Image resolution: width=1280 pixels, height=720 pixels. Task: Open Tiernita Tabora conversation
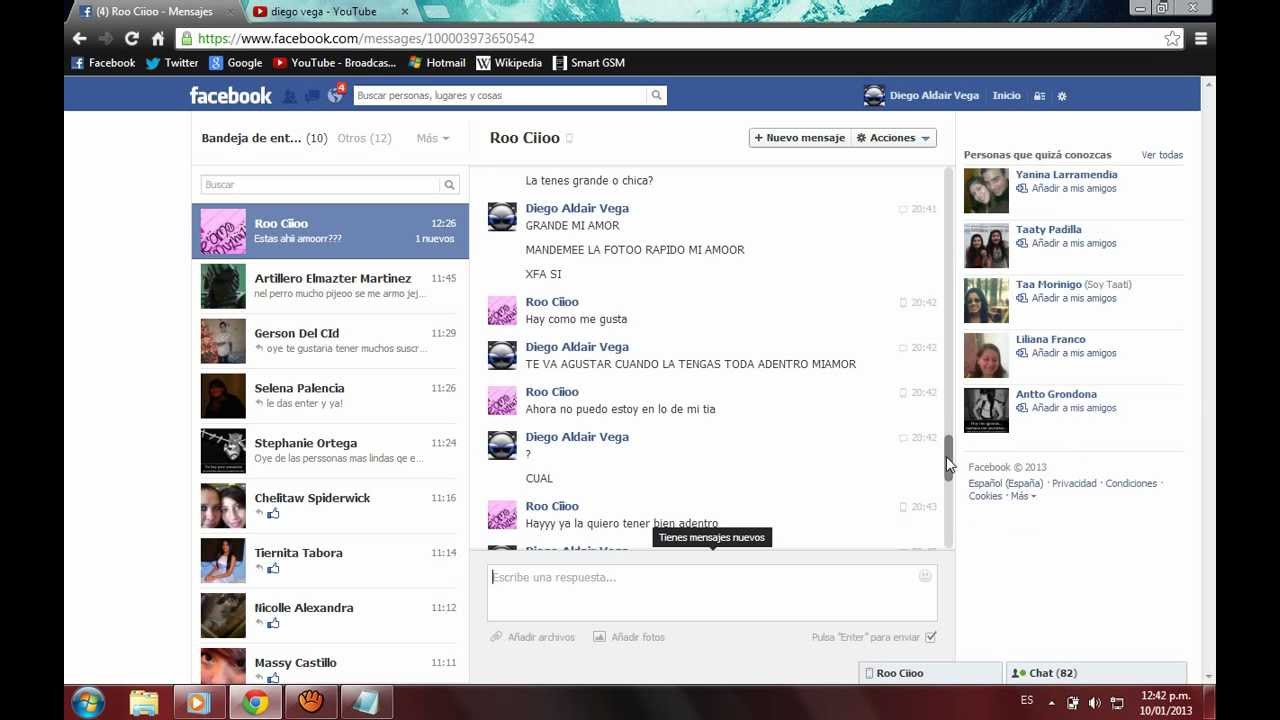tap(330, 561)
